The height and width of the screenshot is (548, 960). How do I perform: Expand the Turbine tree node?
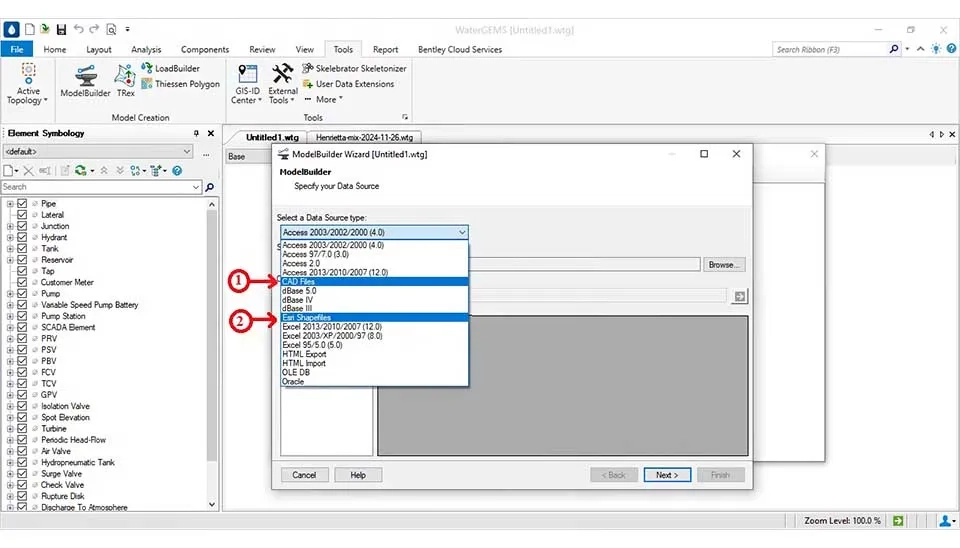(x=10, y=429)
